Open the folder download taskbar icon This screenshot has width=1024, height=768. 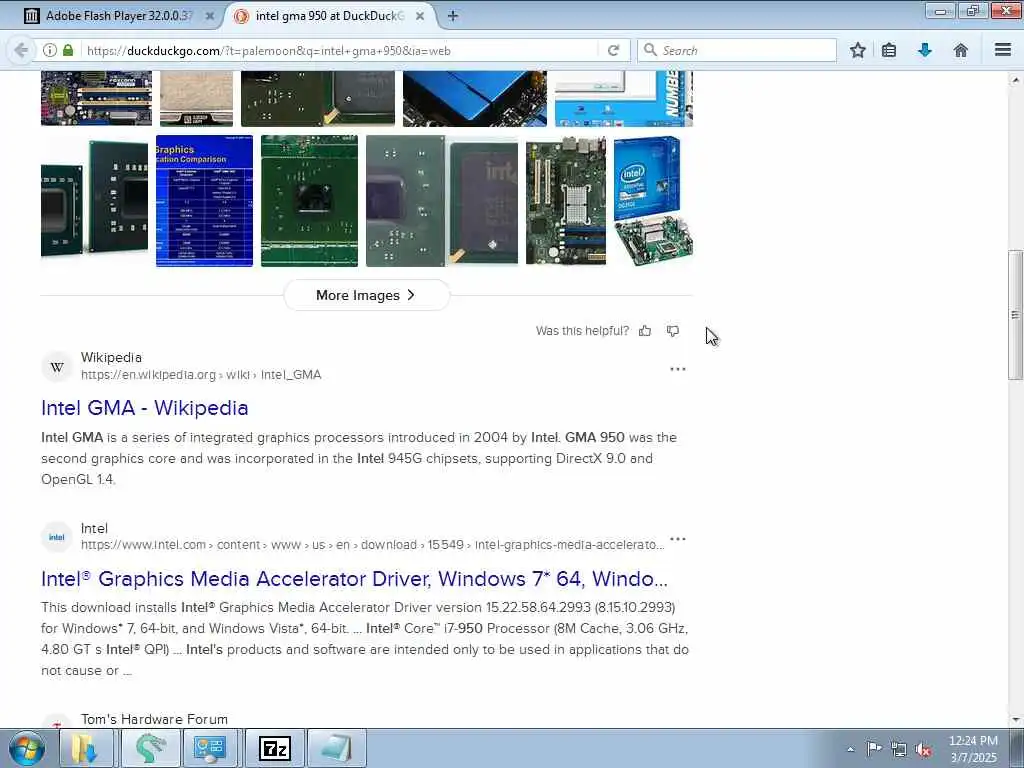[85, 748]
